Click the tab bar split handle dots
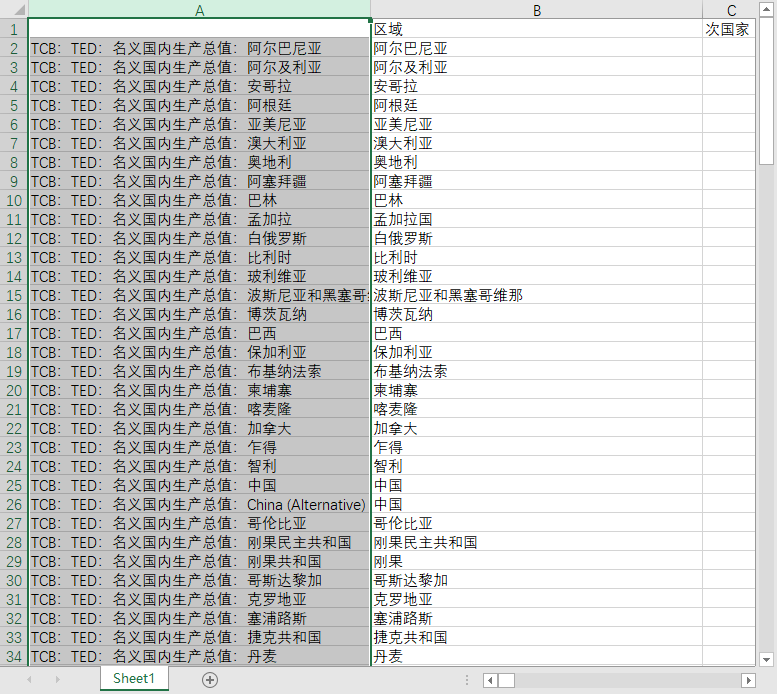 [467, 680]
